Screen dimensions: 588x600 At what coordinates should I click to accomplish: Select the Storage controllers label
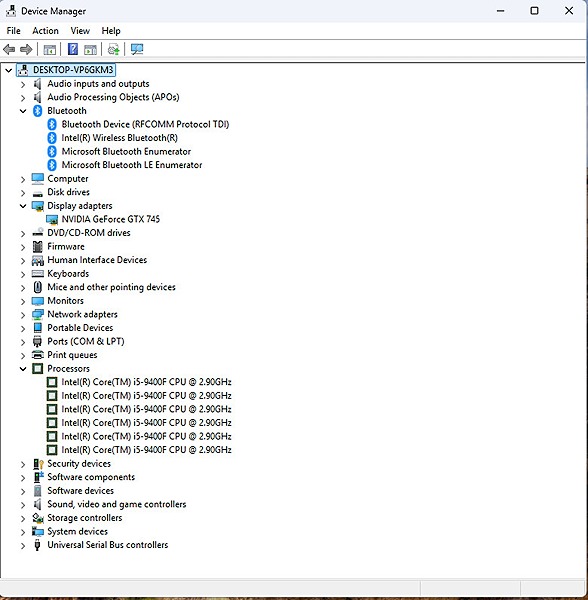click(x=85, y=518)
